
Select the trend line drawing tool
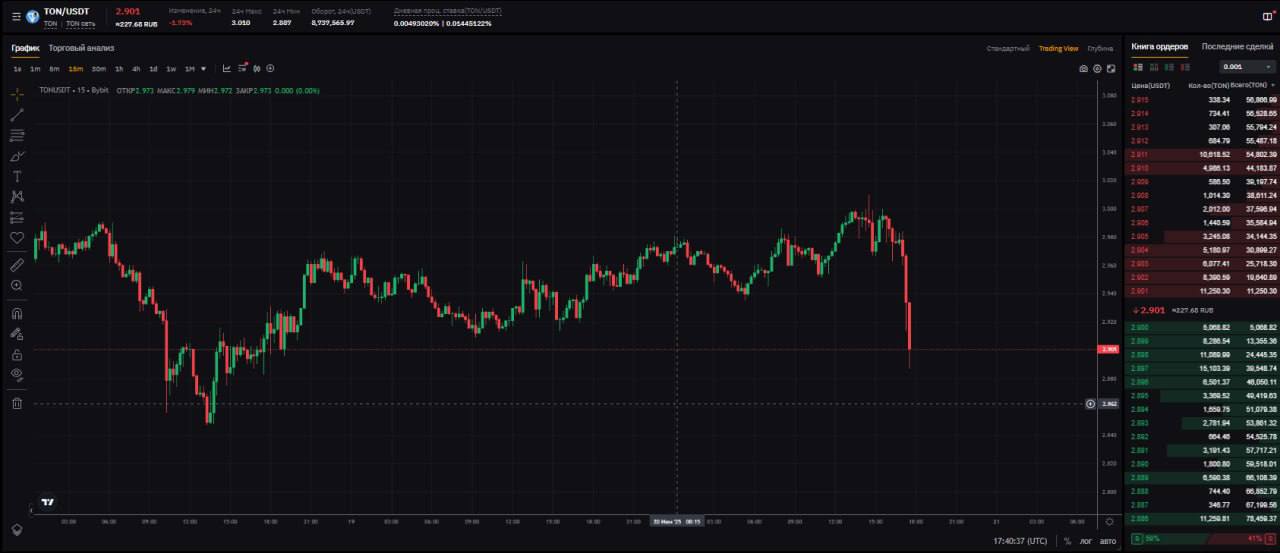pos(17,115)
